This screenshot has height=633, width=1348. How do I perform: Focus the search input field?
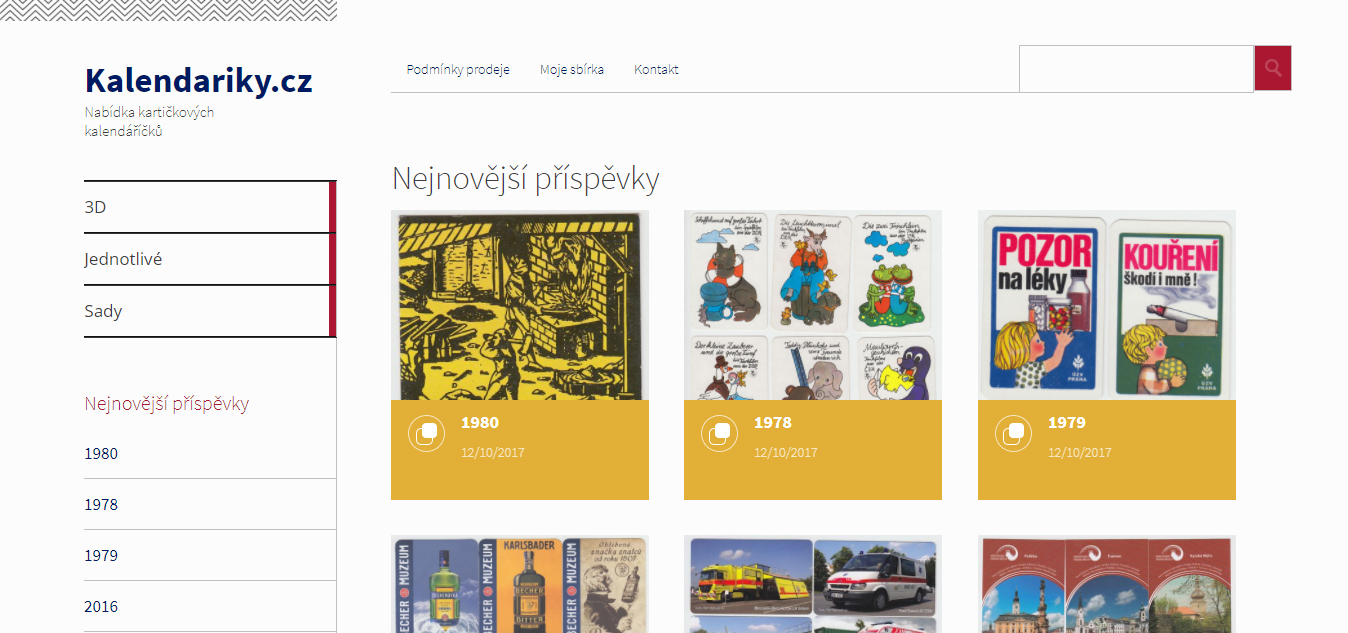pyautogui.click(x=1136, y=69)
